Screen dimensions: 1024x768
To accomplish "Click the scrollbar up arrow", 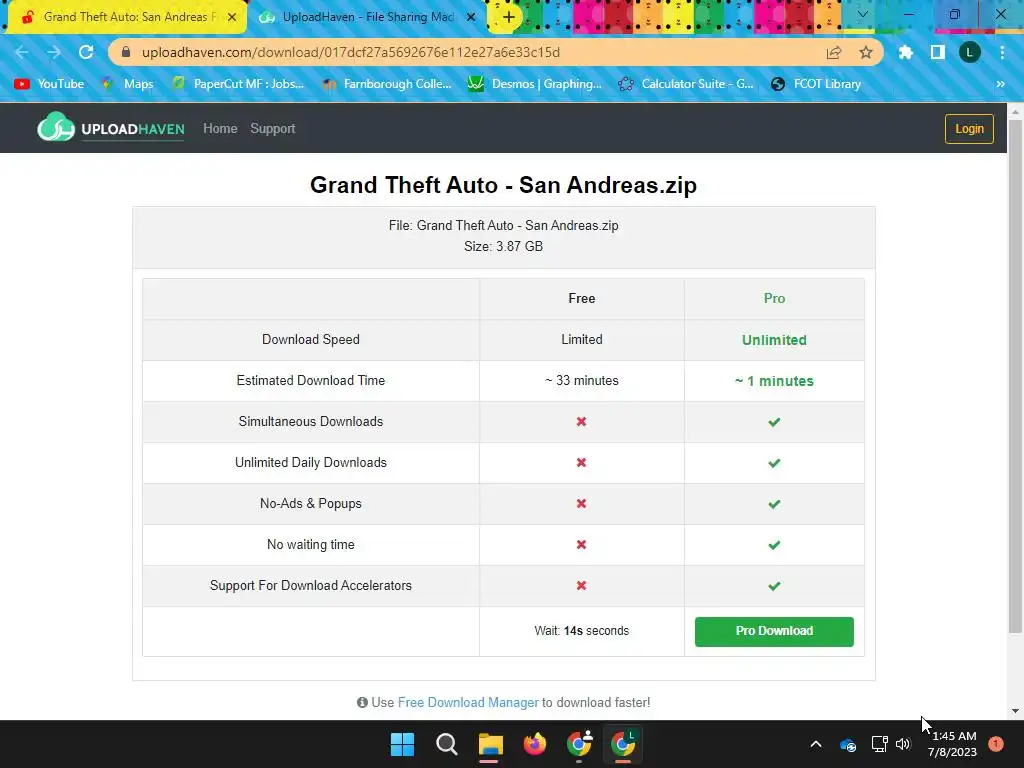I will tap(1015, 111).
